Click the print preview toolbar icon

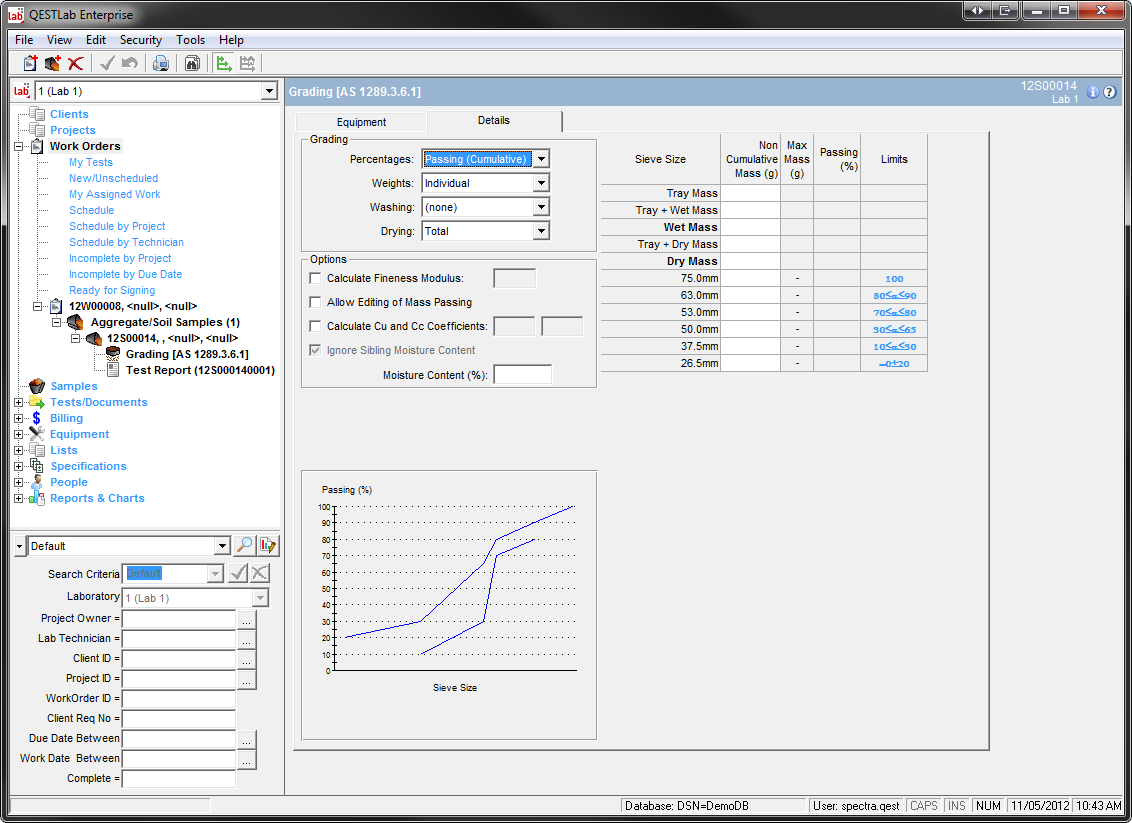(x=161, y=64)
